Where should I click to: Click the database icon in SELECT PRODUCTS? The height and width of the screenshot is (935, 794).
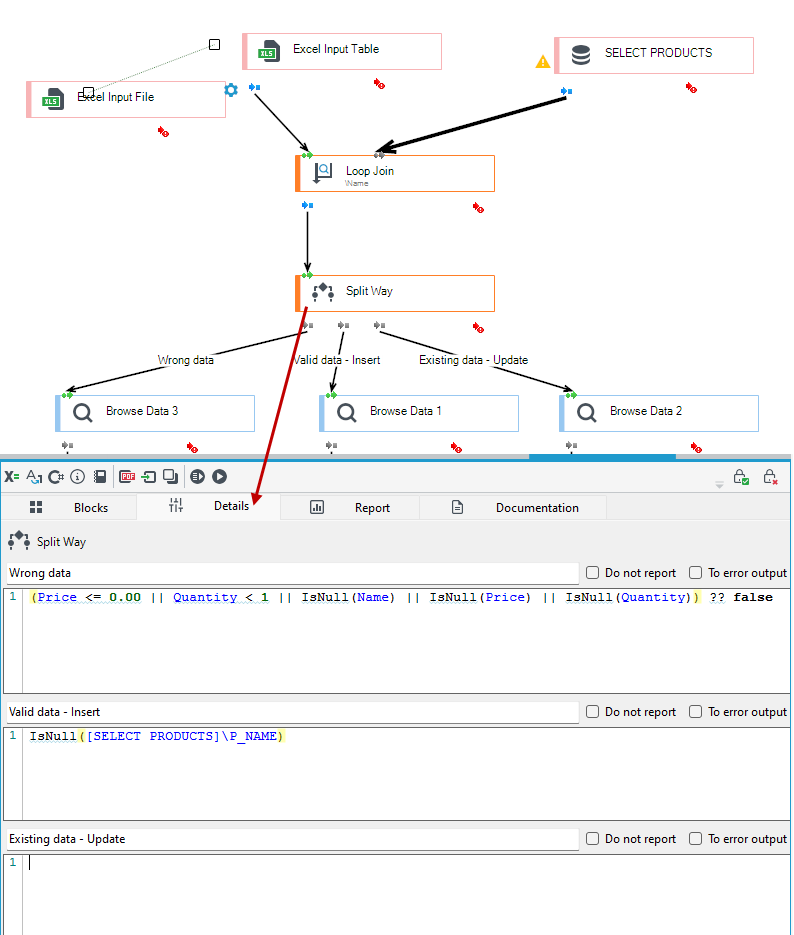click(x=581, y=55)
